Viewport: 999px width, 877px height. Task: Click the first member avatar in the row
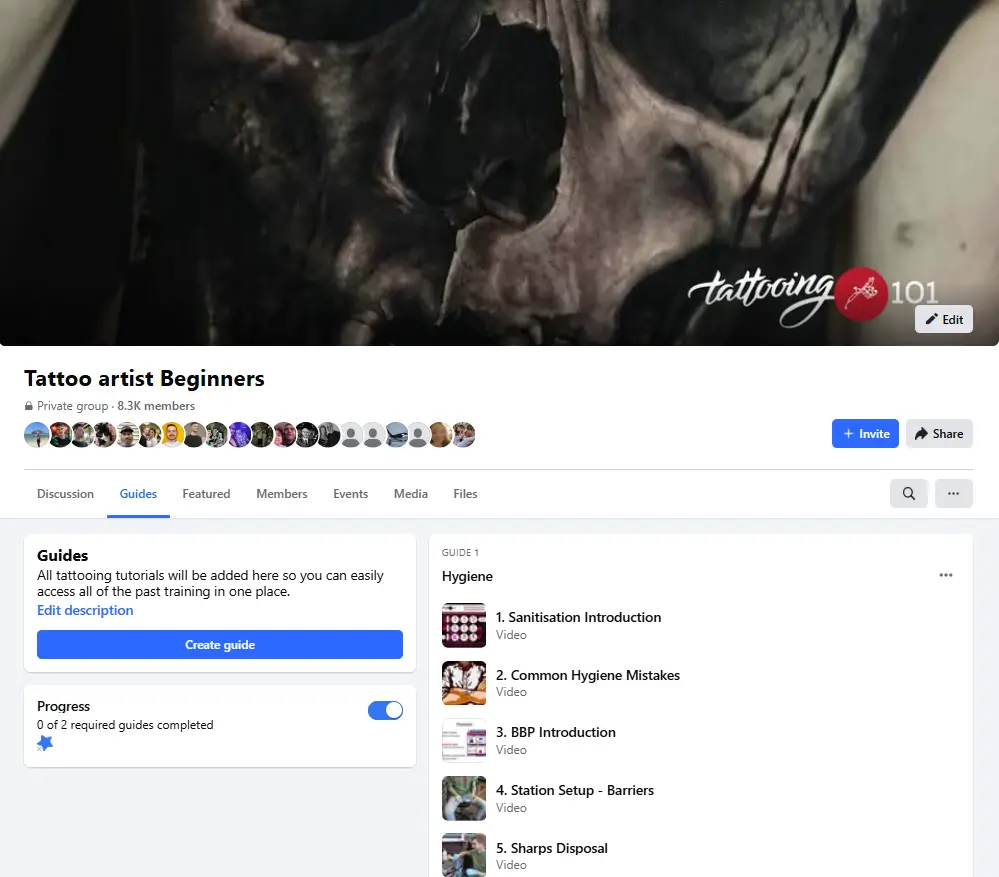[x=36, y=433]
